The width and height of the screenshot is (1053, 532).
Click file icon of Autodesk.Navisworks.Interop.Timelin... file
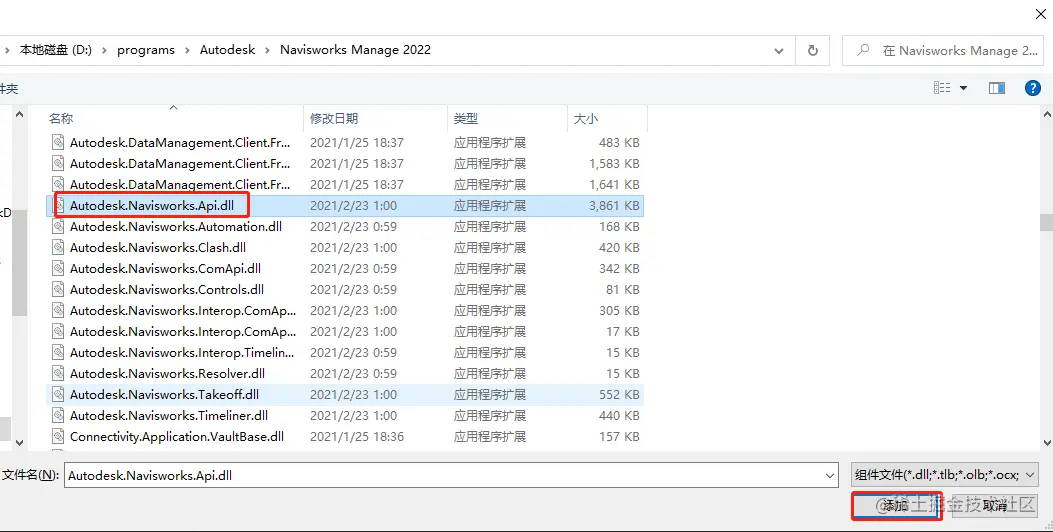click(59, 353)
